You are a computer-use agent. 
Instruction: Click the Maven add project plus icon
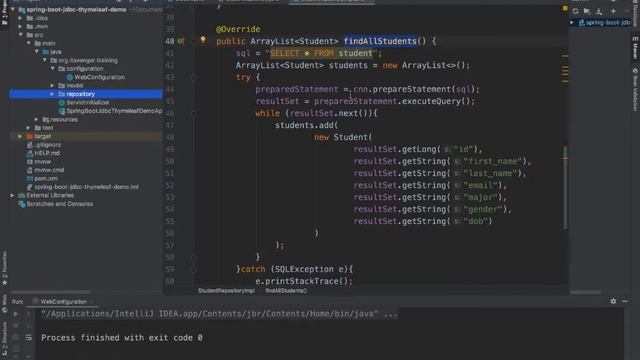tap(613, 11)
